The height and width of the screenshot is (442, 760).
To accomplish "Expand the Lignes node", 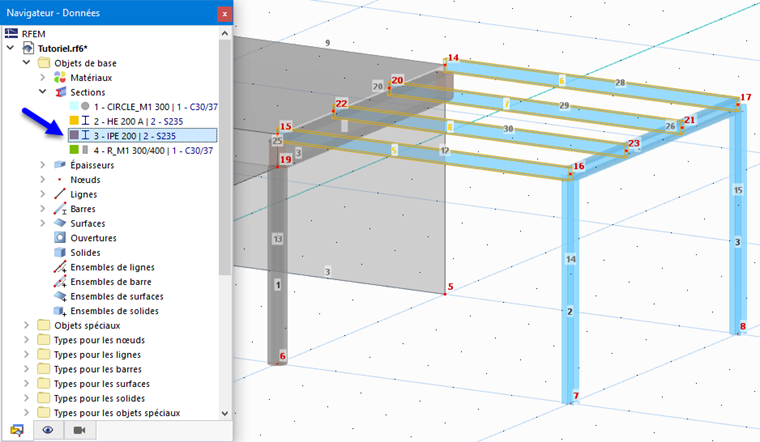I will (x=43, y=194).
